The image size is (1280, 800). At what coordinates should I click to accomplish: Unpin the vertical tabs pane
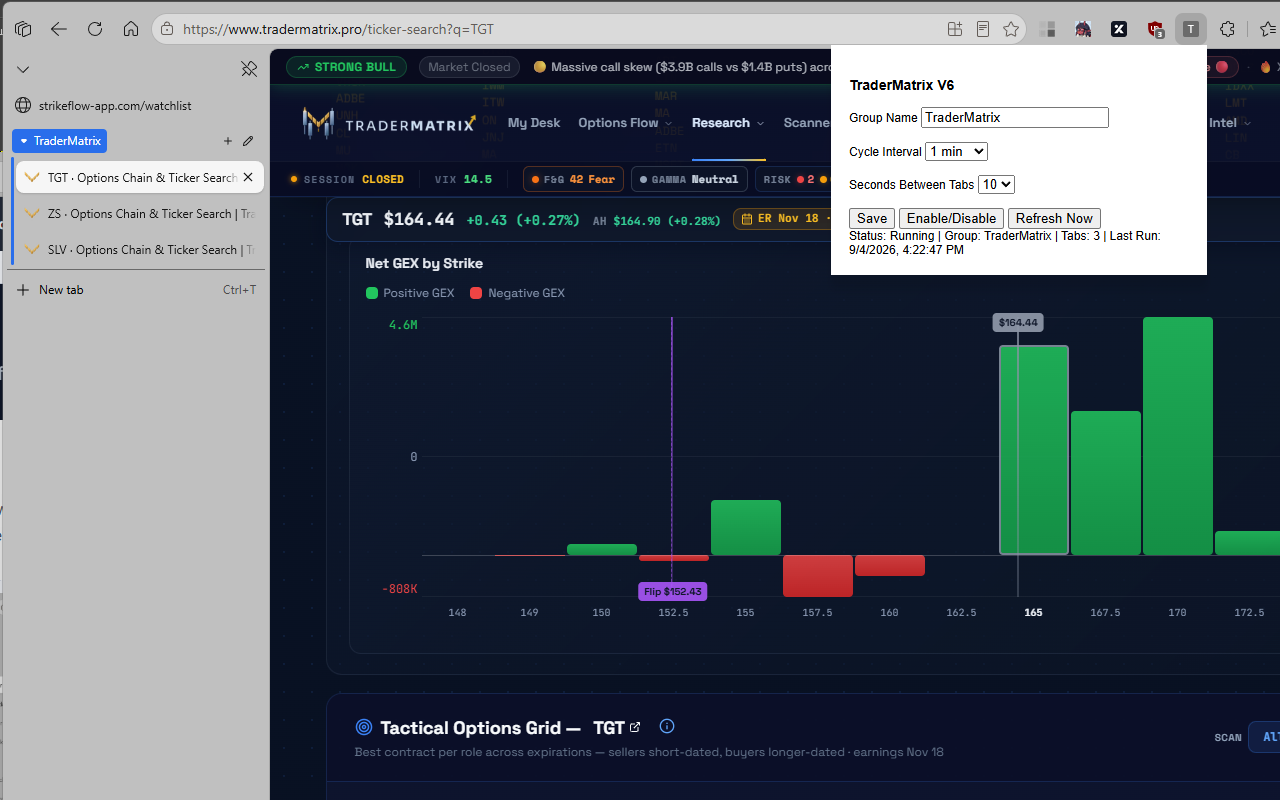point(249,69)
